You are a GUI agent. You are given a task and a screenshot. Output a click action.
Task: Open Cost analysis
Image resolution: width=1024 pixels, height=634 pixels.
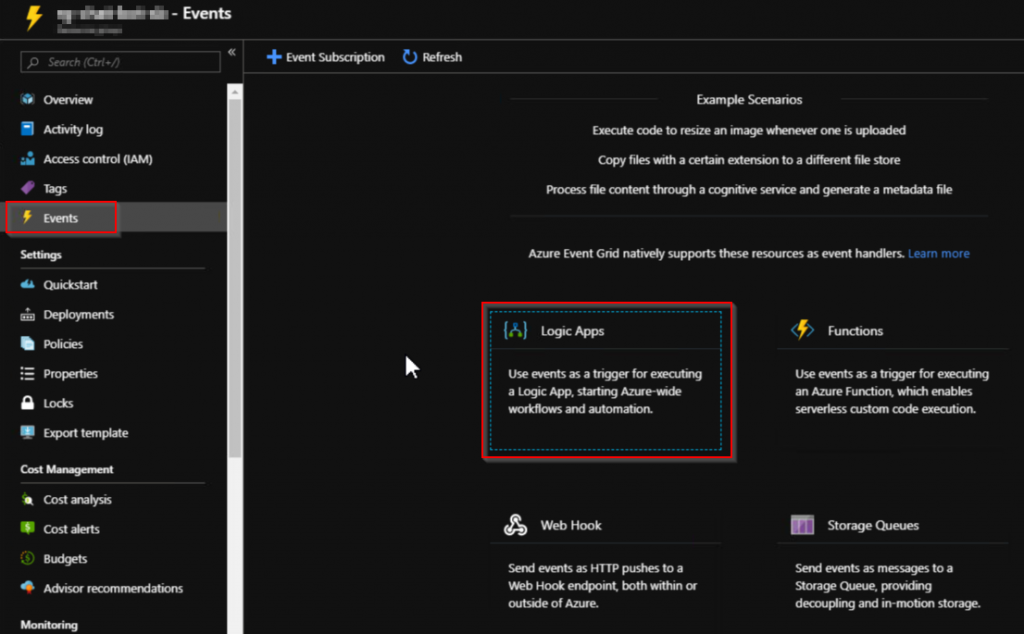click(77, 499)
